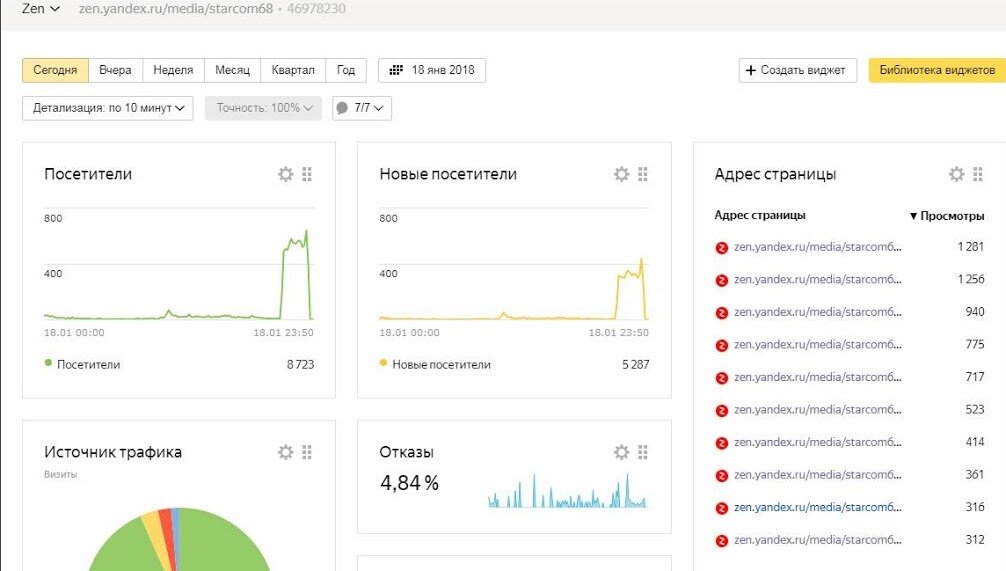
Task: Click the Создать виджет button
Action: 797,70
